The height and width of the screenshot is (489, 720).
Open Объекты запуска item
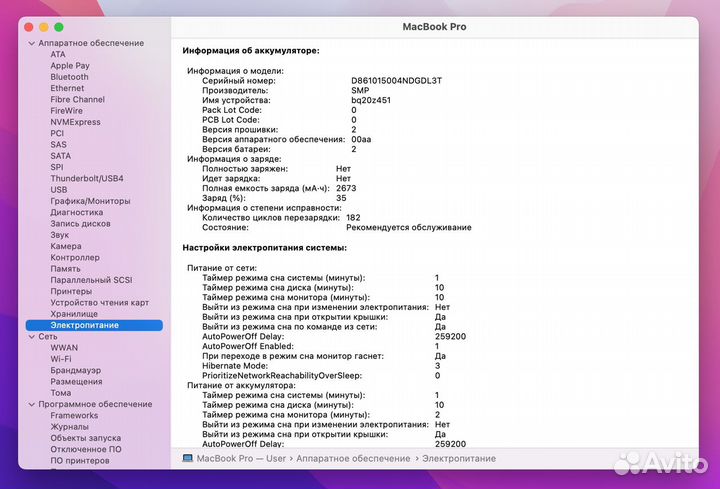(85, 438)
